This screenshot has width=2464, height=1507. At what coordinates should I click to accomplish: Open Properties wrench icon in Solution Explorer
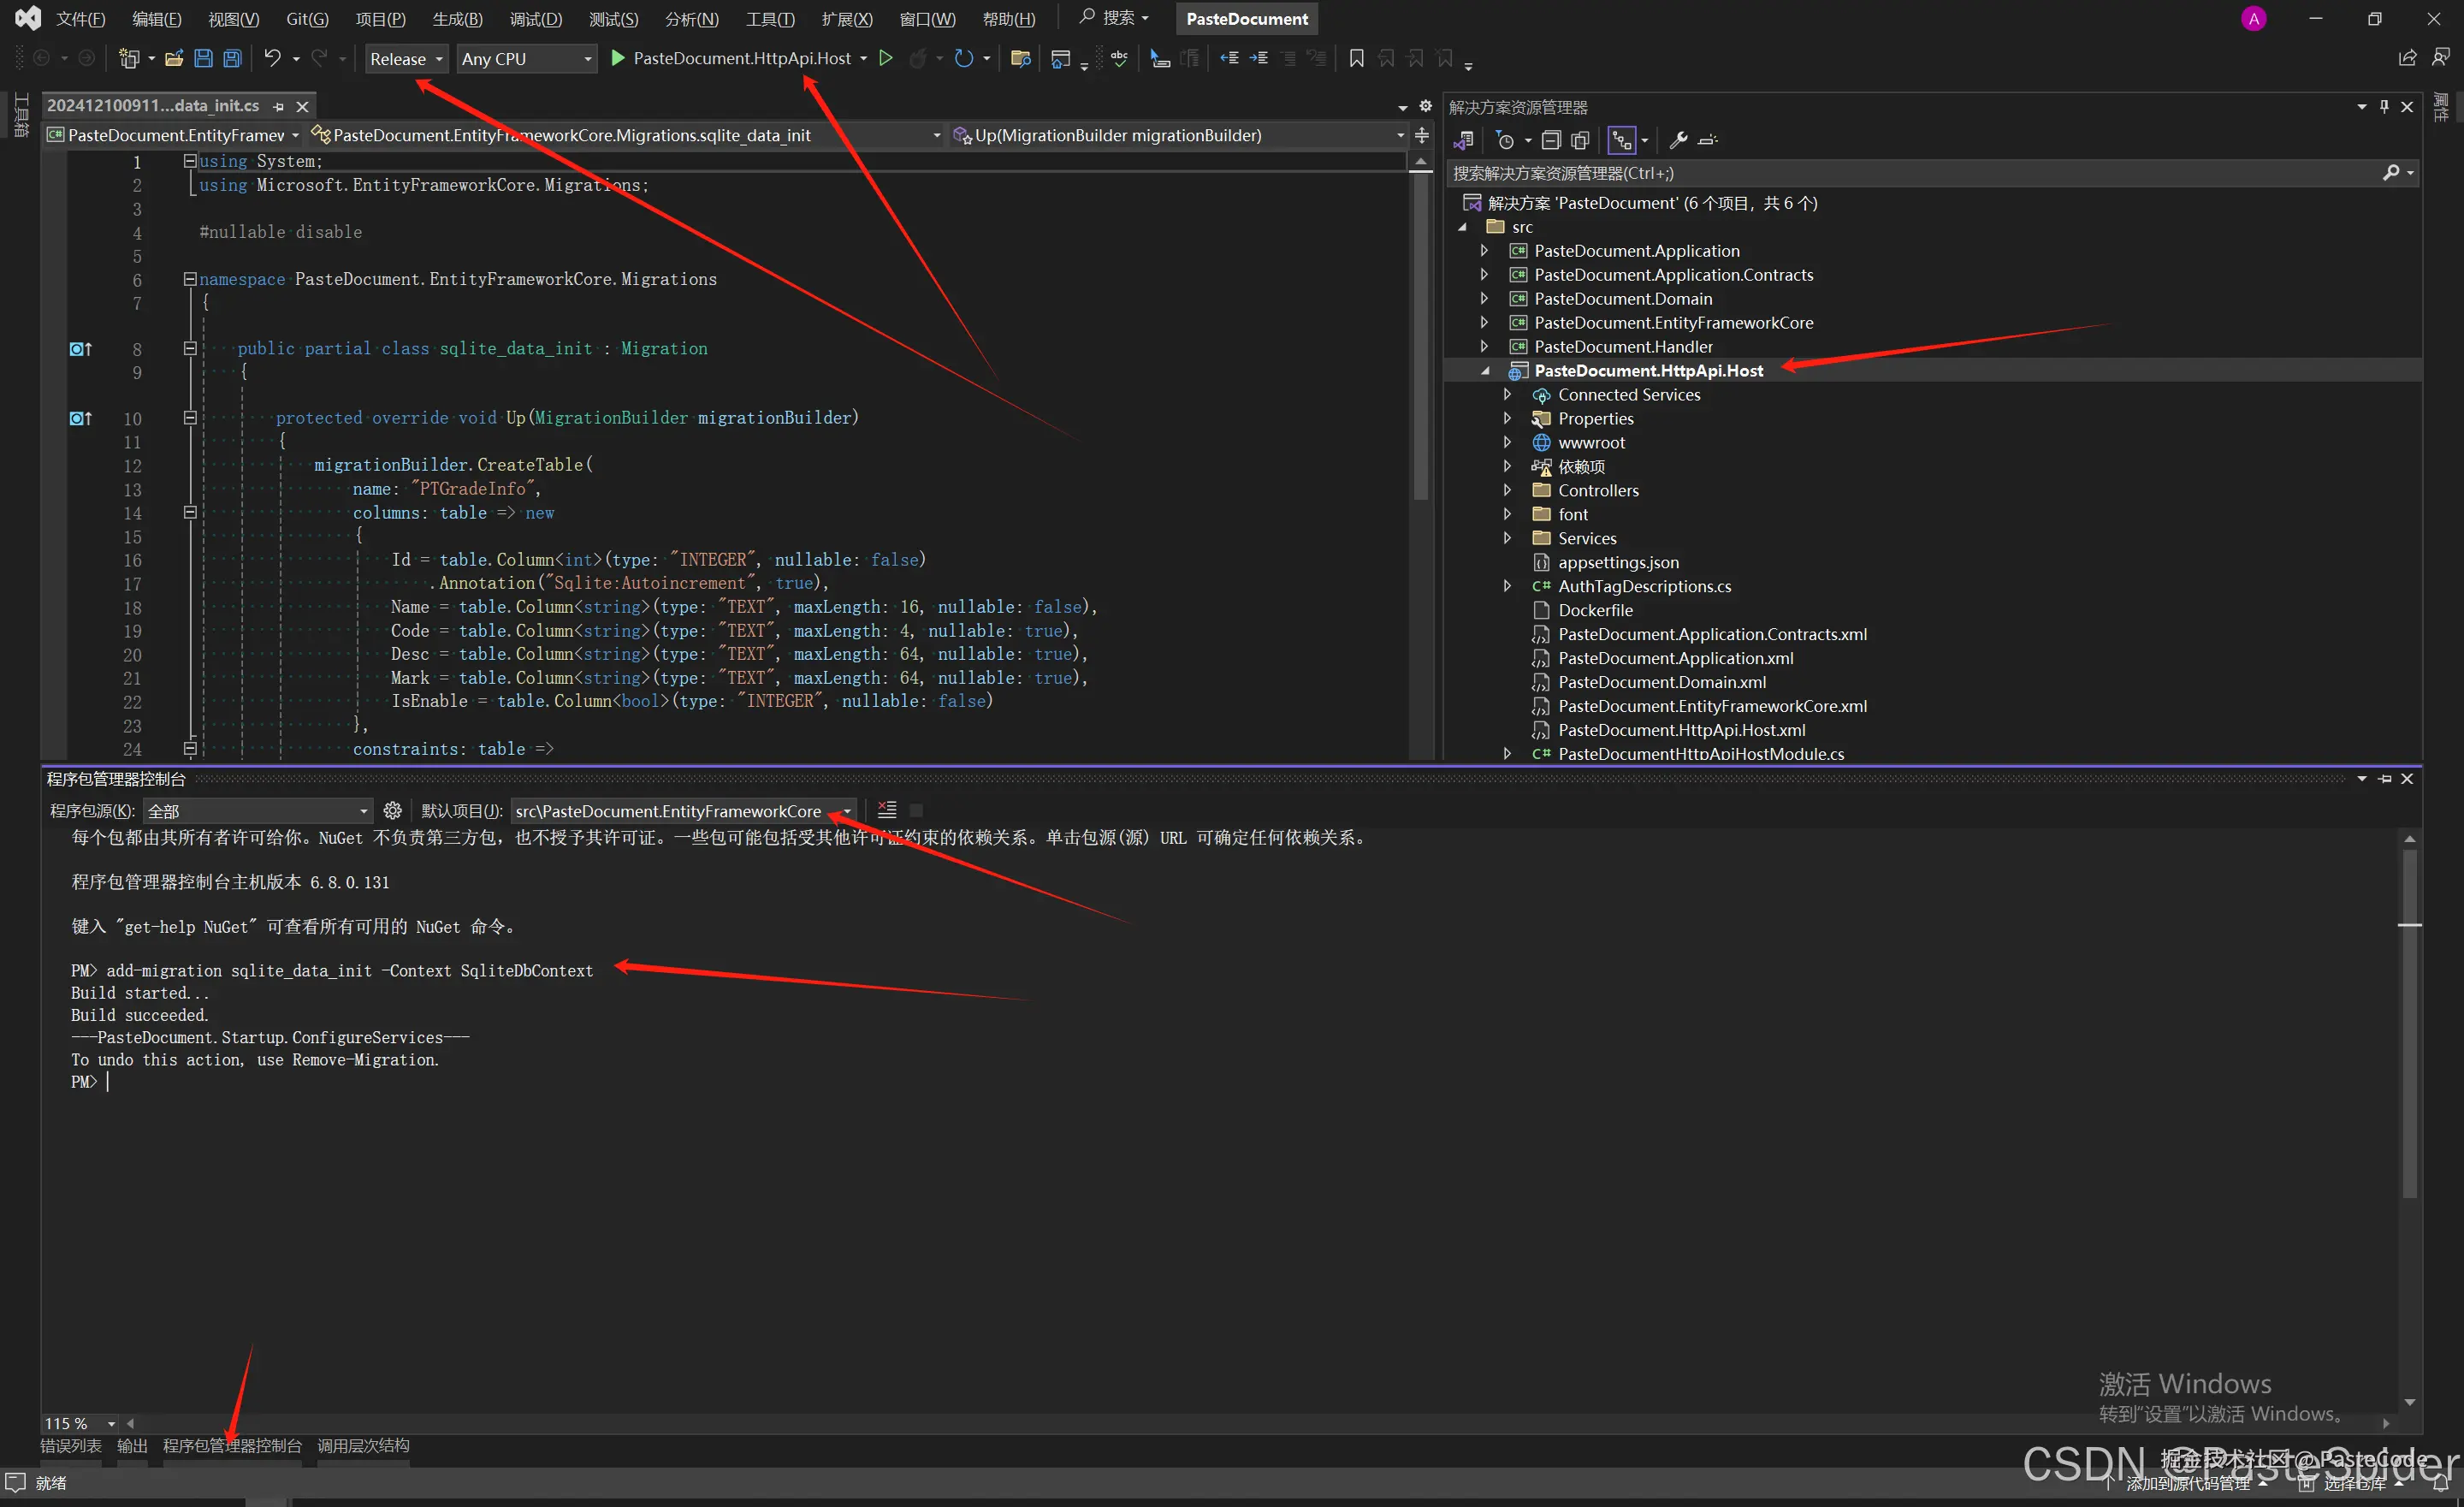(x=1678, y=140)
